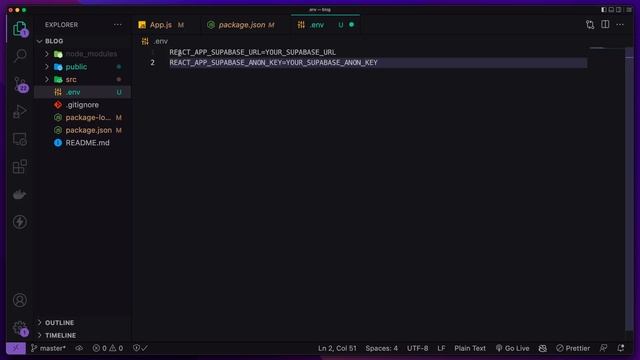
Task: Open Plain Text language mode selector
Action: pyautogui.click(x=470, y=348)
